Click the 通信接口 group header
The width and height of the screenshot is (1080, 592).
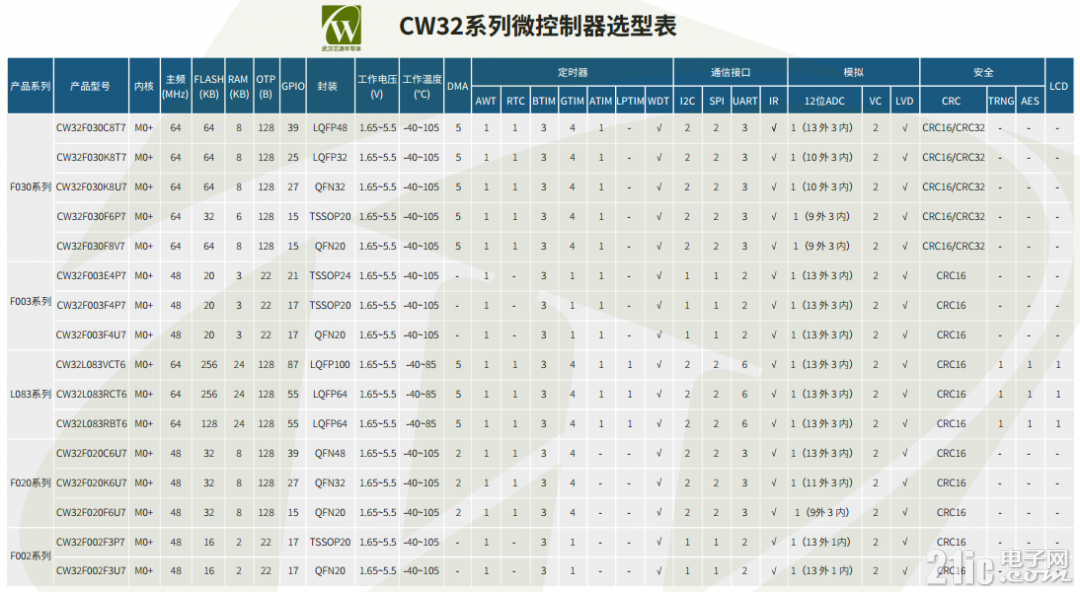pyautogui.click(x=730, y=72)
